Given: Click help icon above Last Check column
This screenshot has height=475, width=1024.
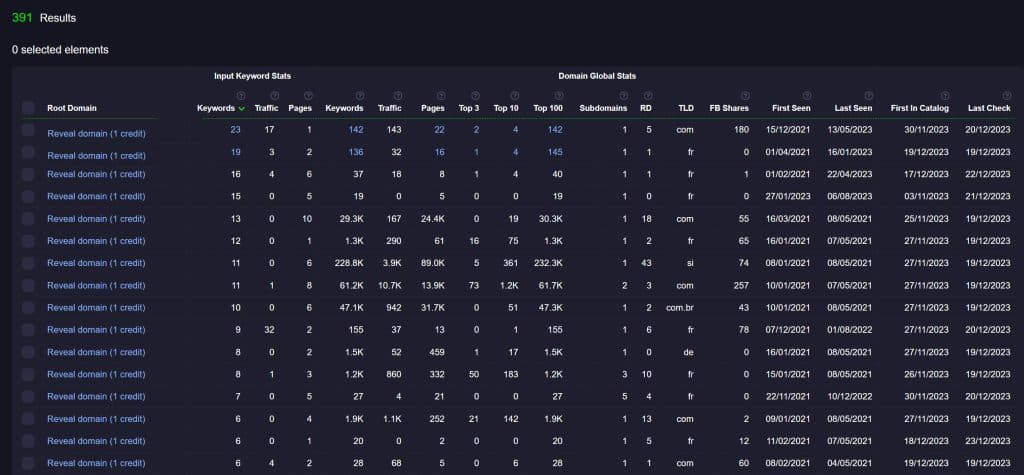Looking at the screenshot, I should click(1006, 96).
